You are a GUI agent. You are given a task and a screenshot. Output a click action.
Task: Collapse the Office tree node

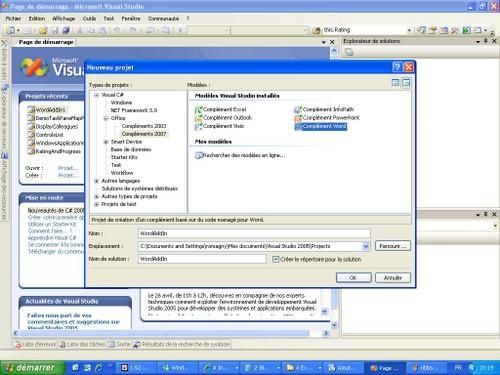click(x=106, y=118)
